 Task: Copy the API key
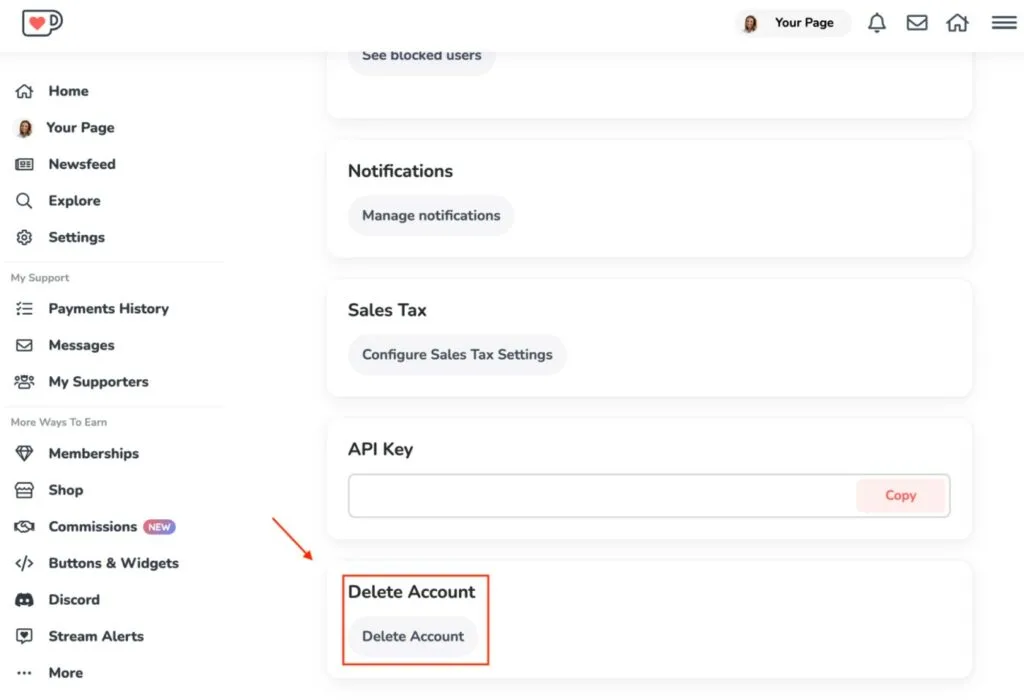(900, 495)
